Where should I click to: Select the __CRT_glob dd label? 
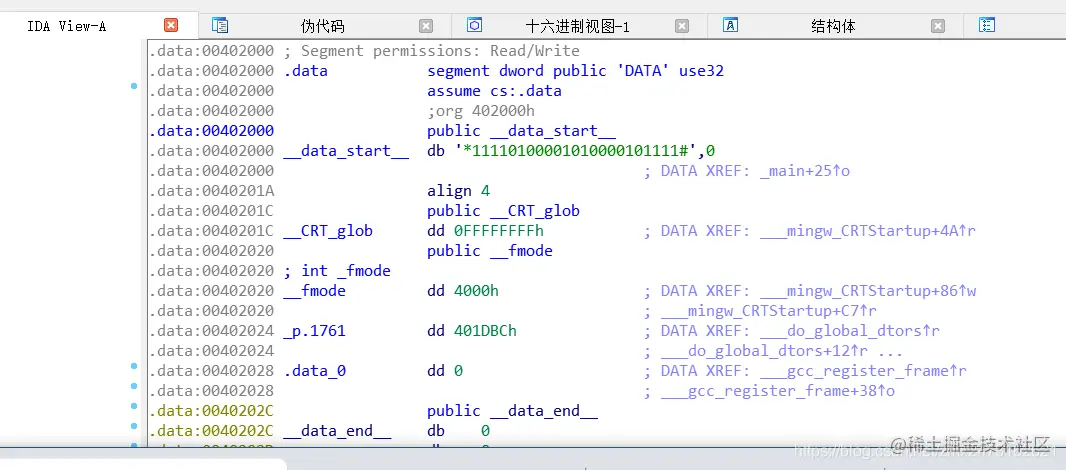pyautogui.click(x=328, y=231)
